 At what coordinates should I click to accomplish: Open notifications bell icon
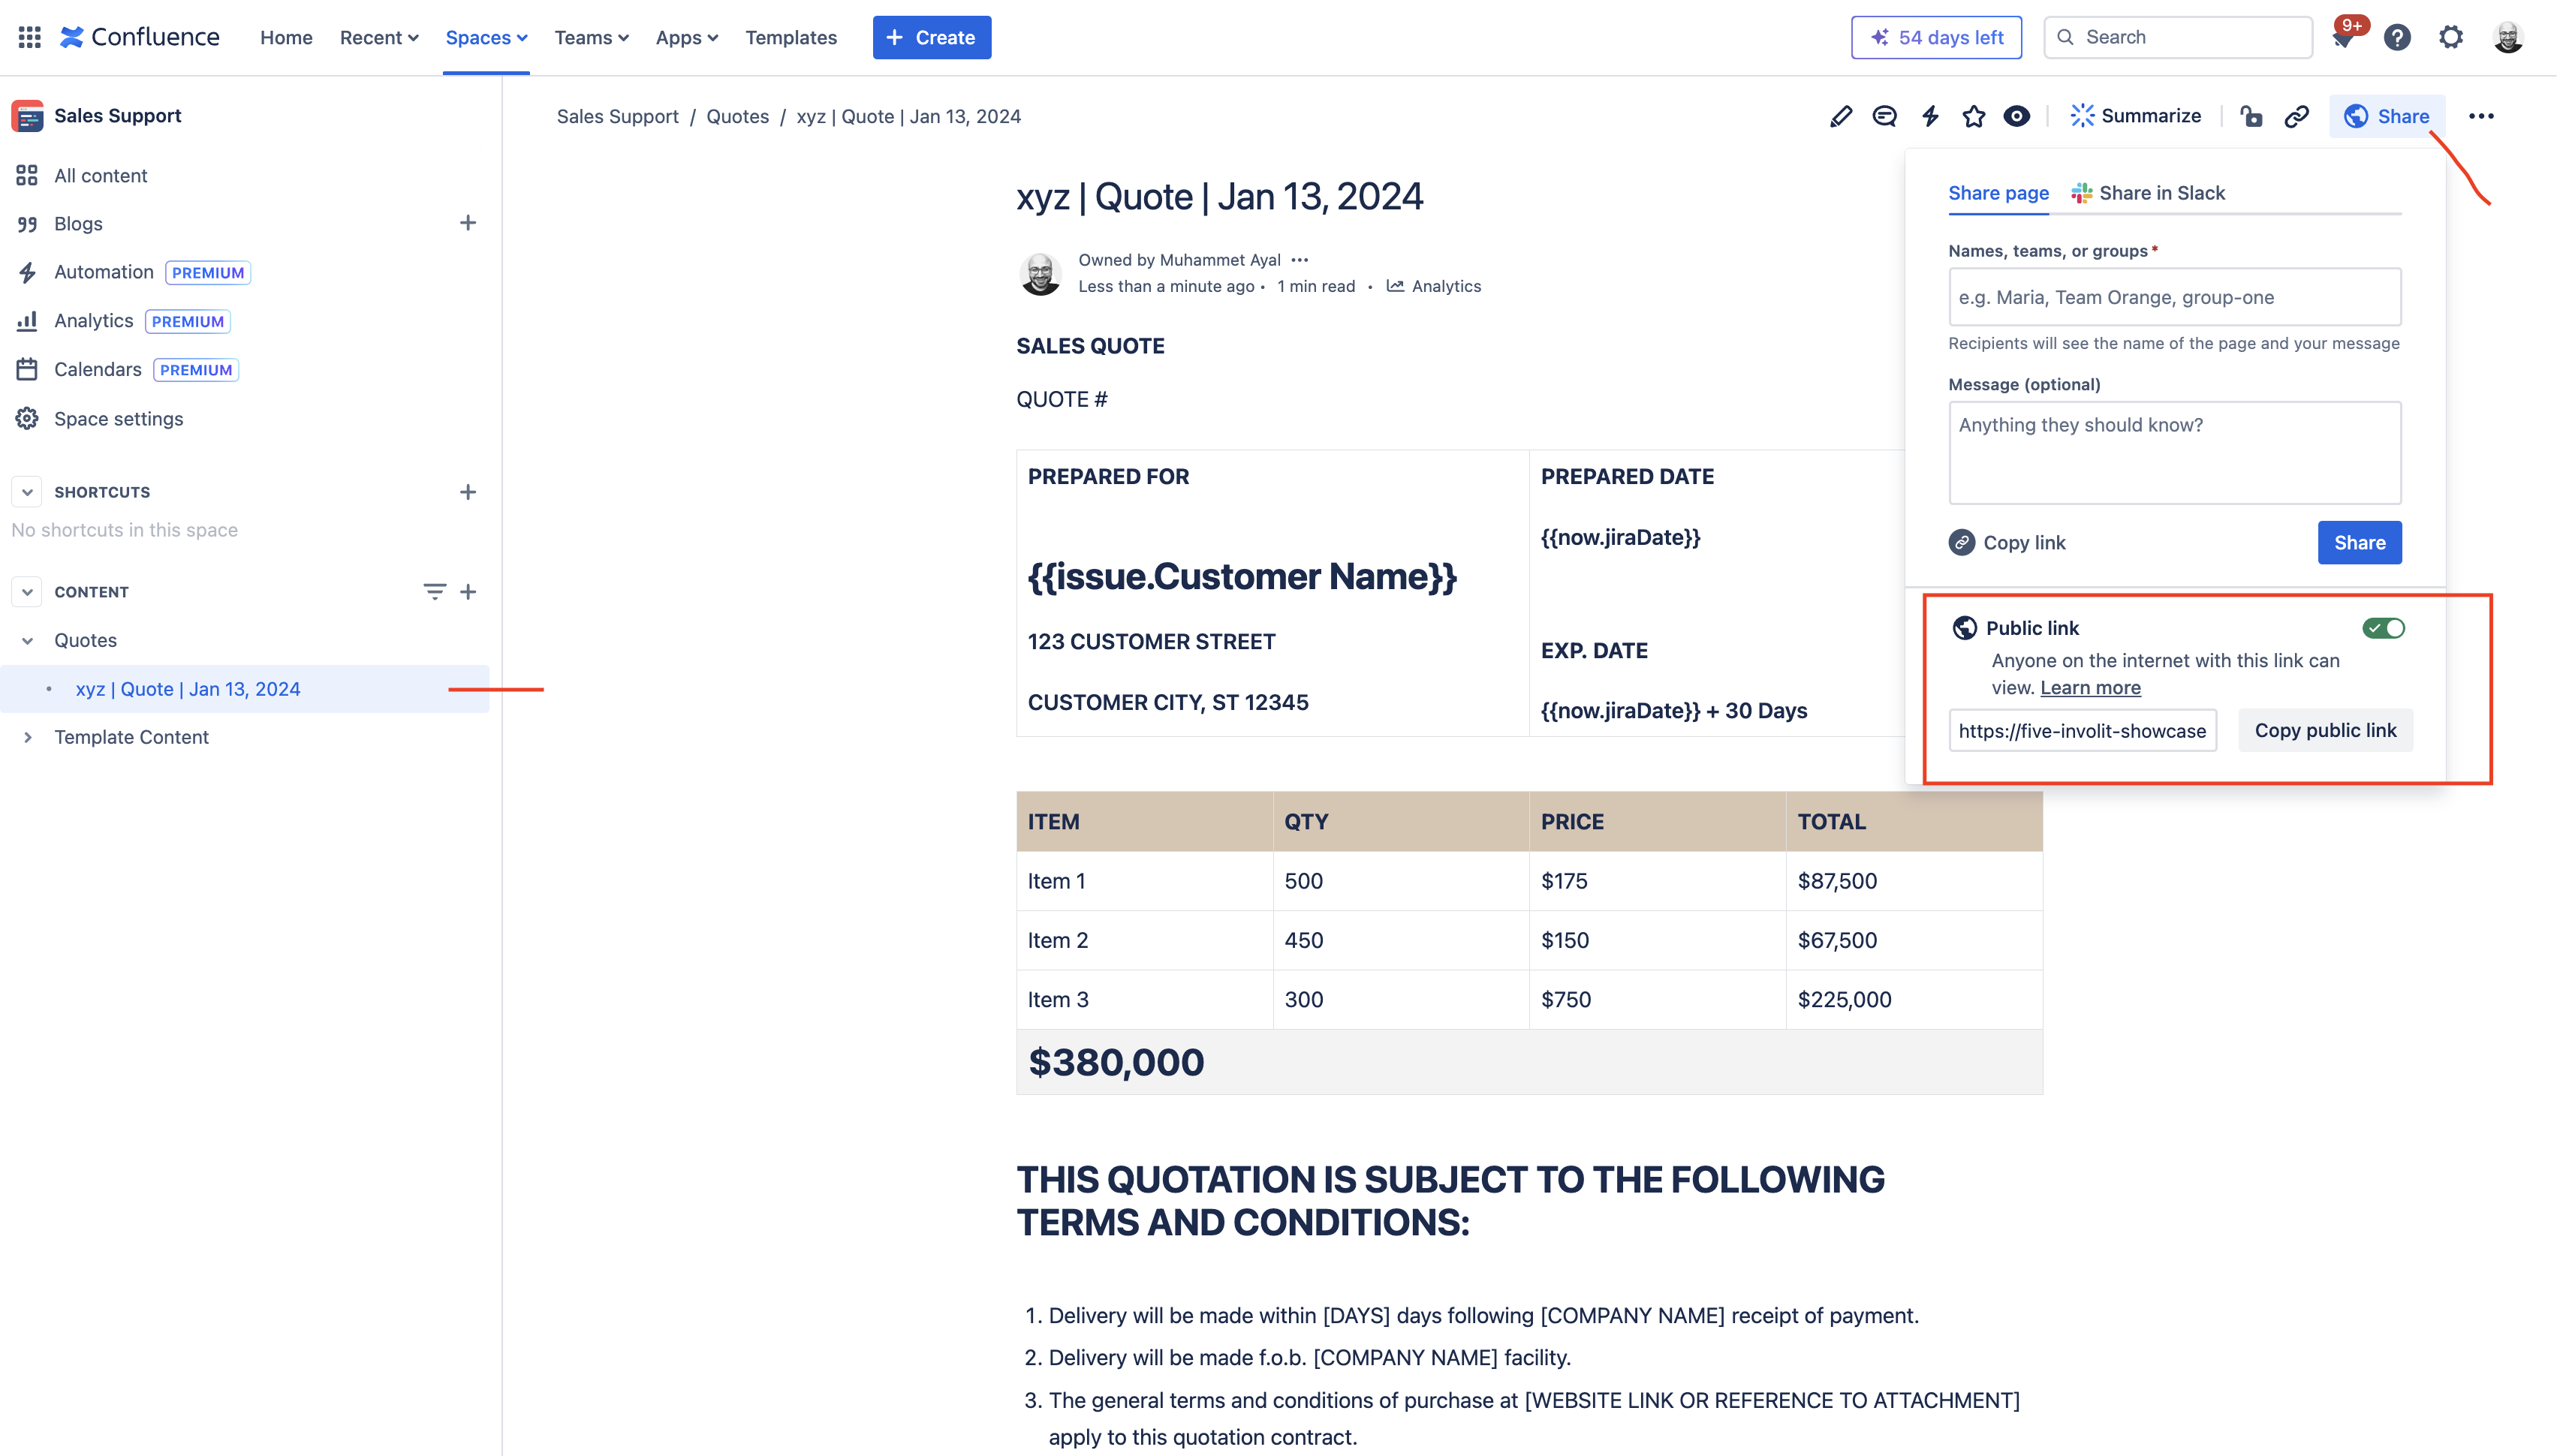[2342, 38]
